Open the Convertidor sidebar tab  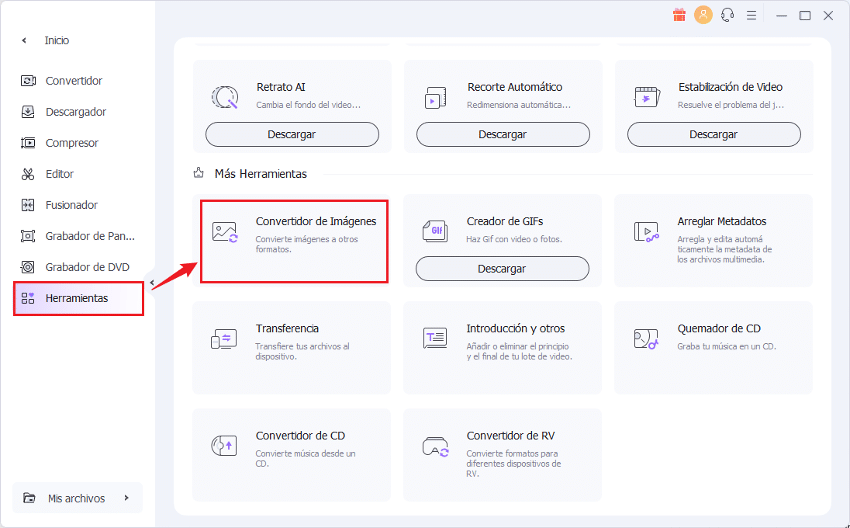(x=73, y=81)
